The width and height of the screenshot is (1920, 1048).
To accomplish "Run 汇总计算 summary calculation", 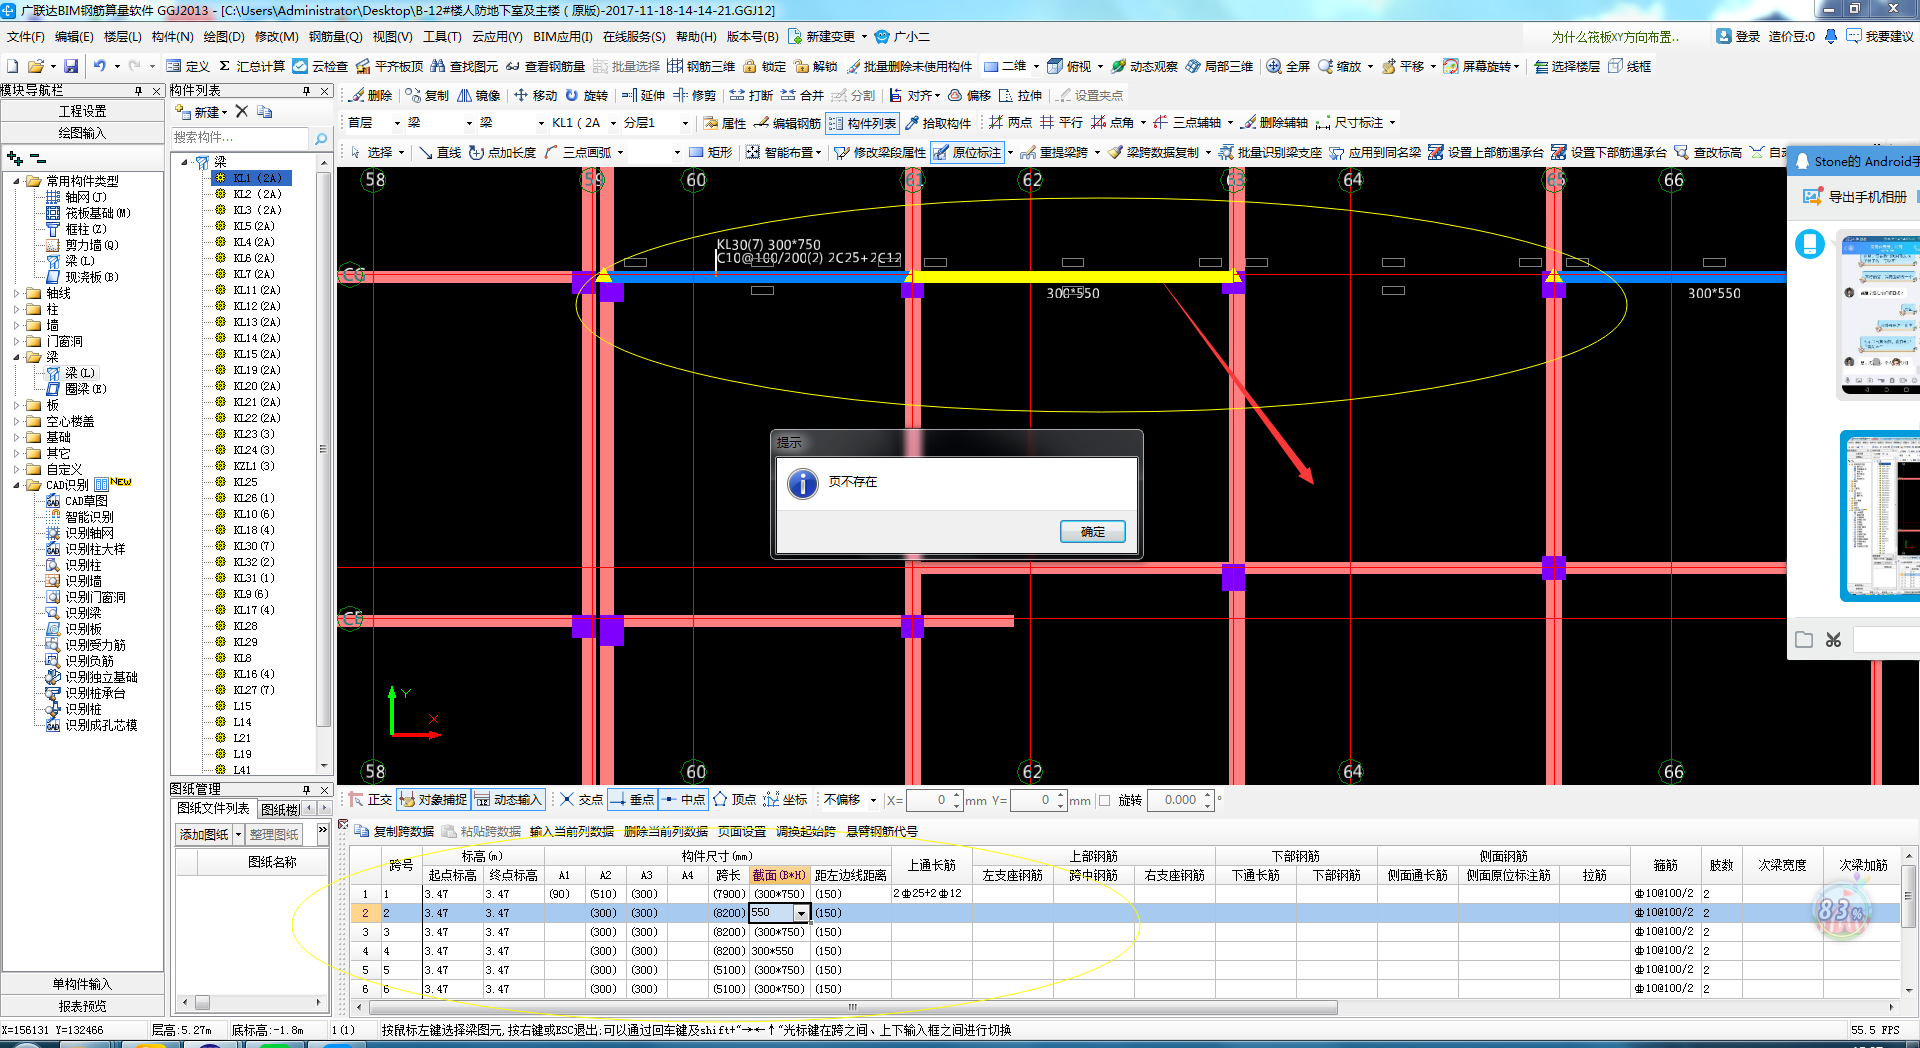I will click(x=251, y=66).
